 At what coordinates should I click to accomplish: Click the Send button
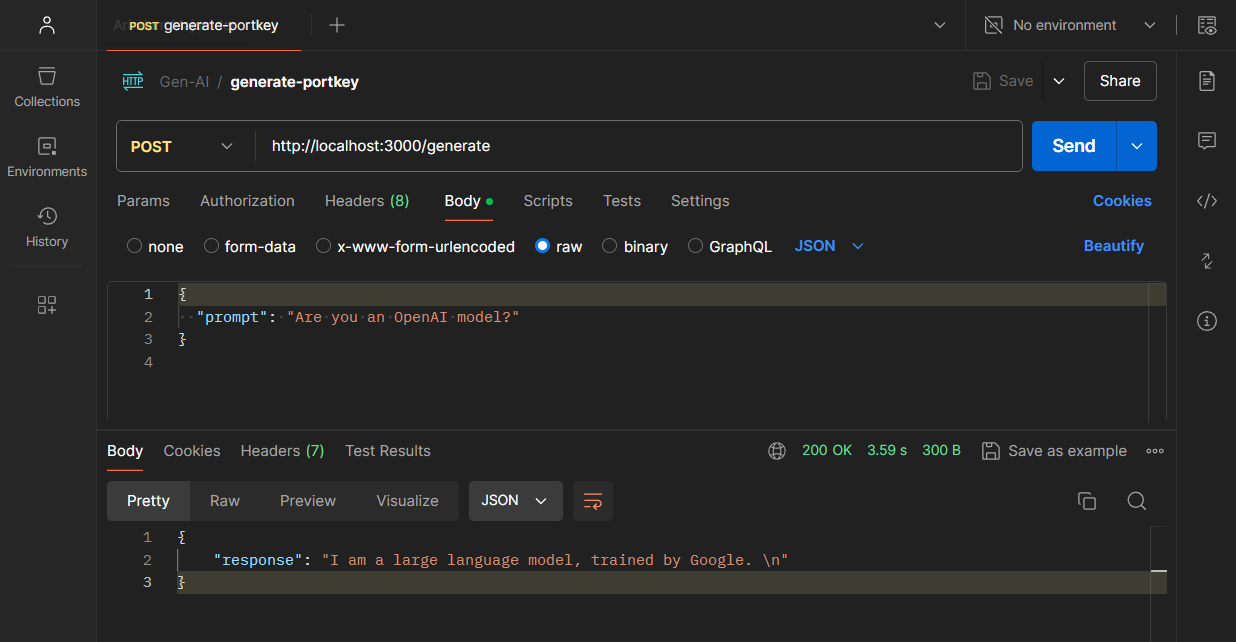1073,146
